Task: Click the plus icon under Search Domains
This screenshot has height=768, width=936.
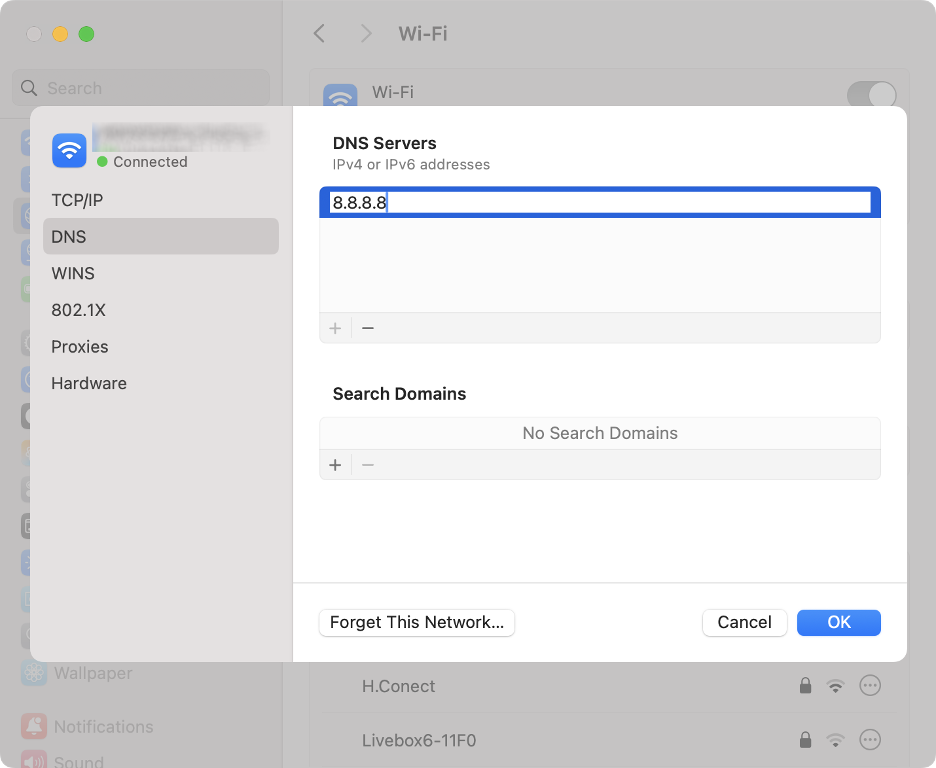Action: pos(335,464)
